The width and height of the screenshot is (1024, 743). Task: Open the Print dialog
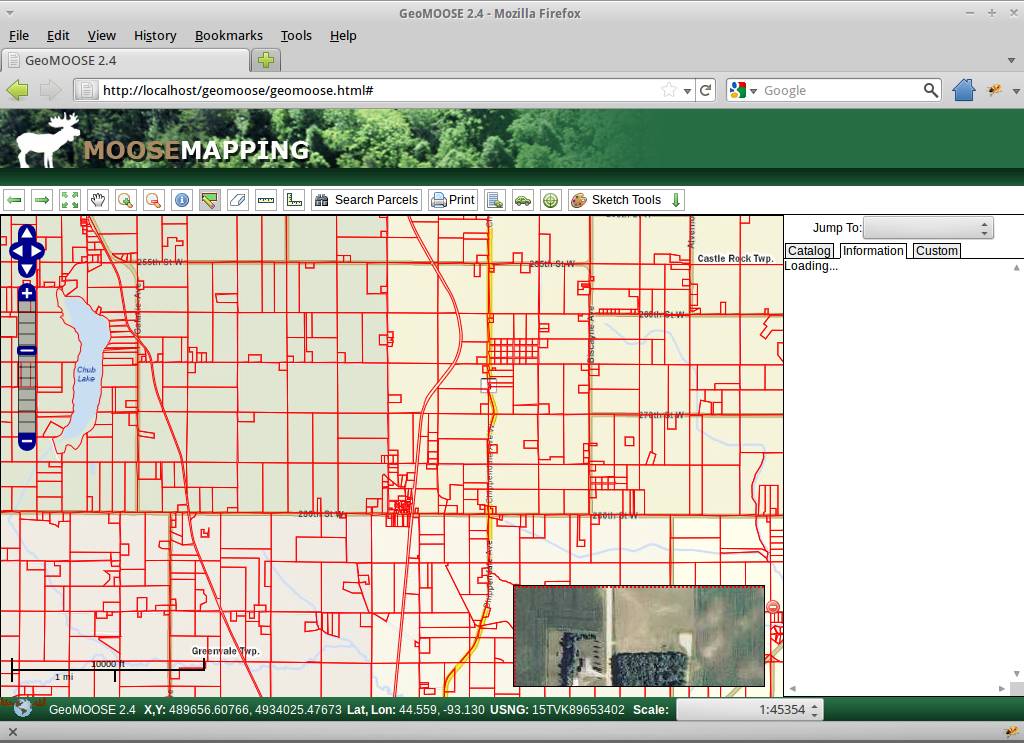pyautogui.click(x=453, y=200)
